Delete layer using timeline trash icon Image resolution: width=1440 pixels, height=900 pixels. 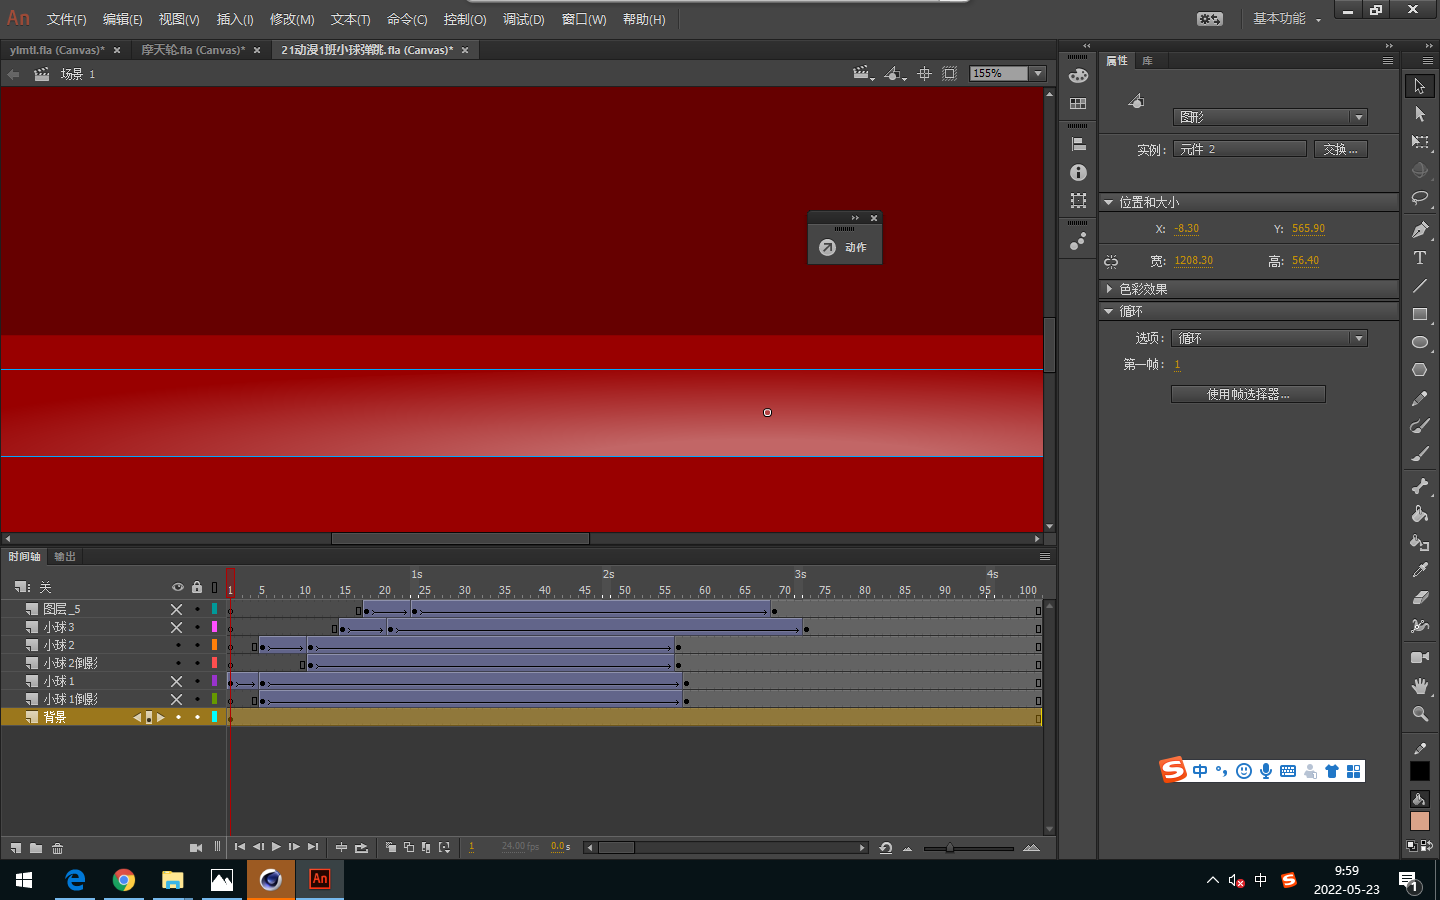[x=58, y=848]
